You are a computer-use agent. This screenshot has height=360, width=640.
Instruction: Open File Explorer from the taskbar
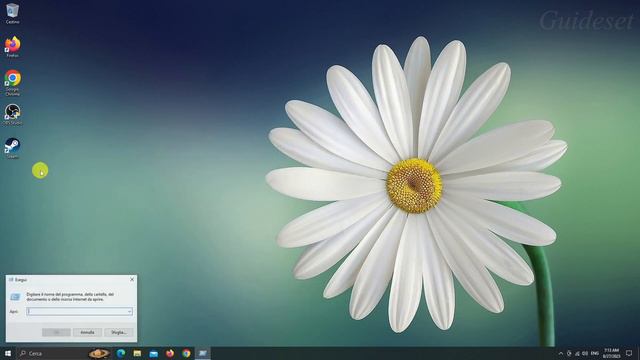click(x=137, y=353)
